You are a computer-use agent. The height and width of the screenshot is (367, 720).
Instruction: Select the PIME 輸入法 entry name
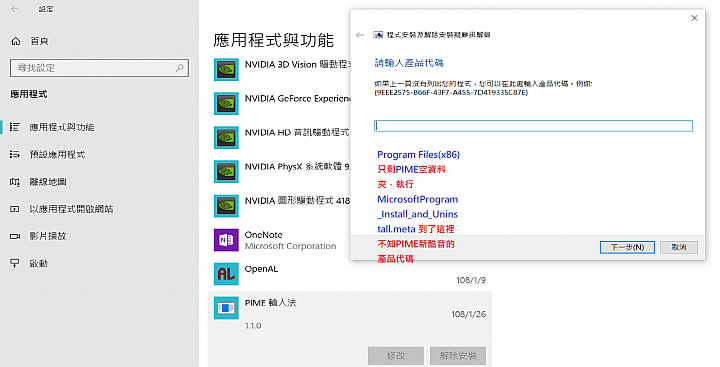click(x=270, y=303)
